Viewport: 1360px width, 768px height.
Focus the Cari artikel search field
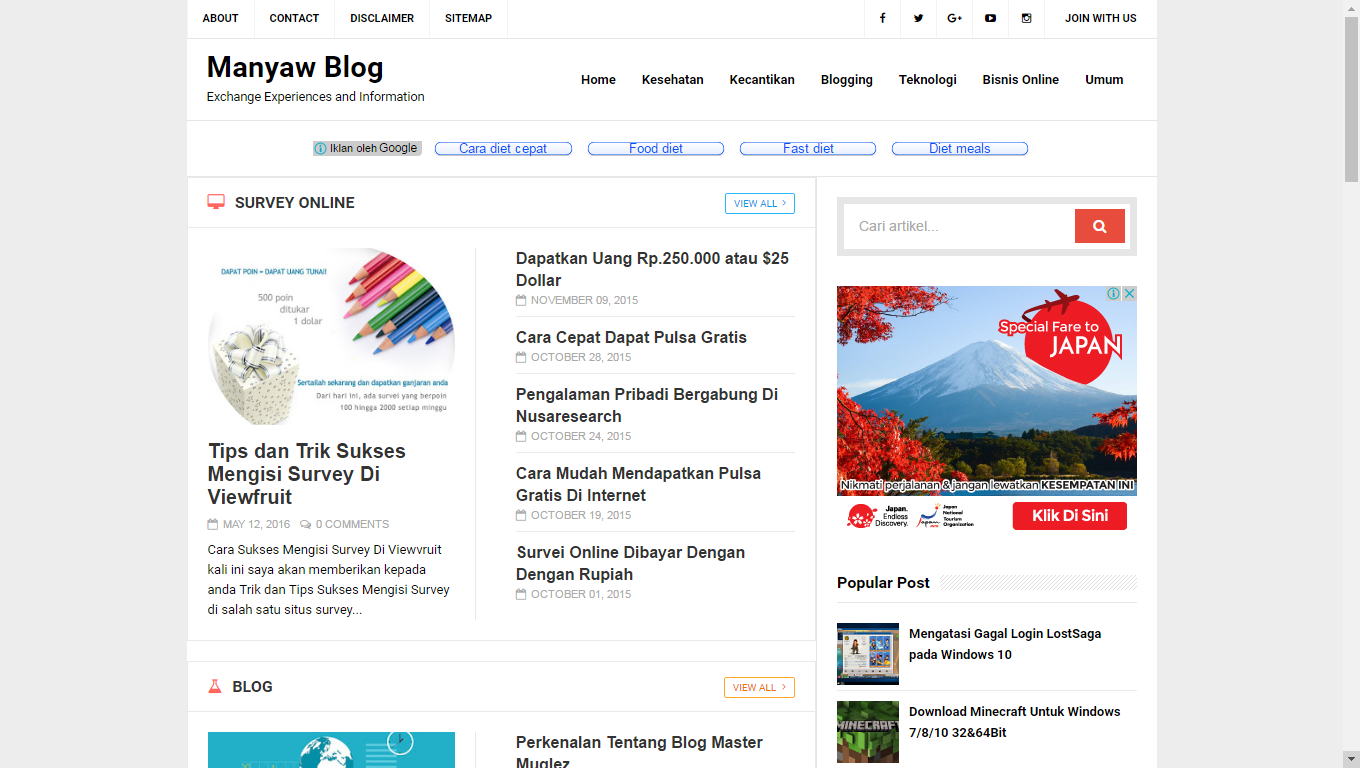tap(960, 226)
